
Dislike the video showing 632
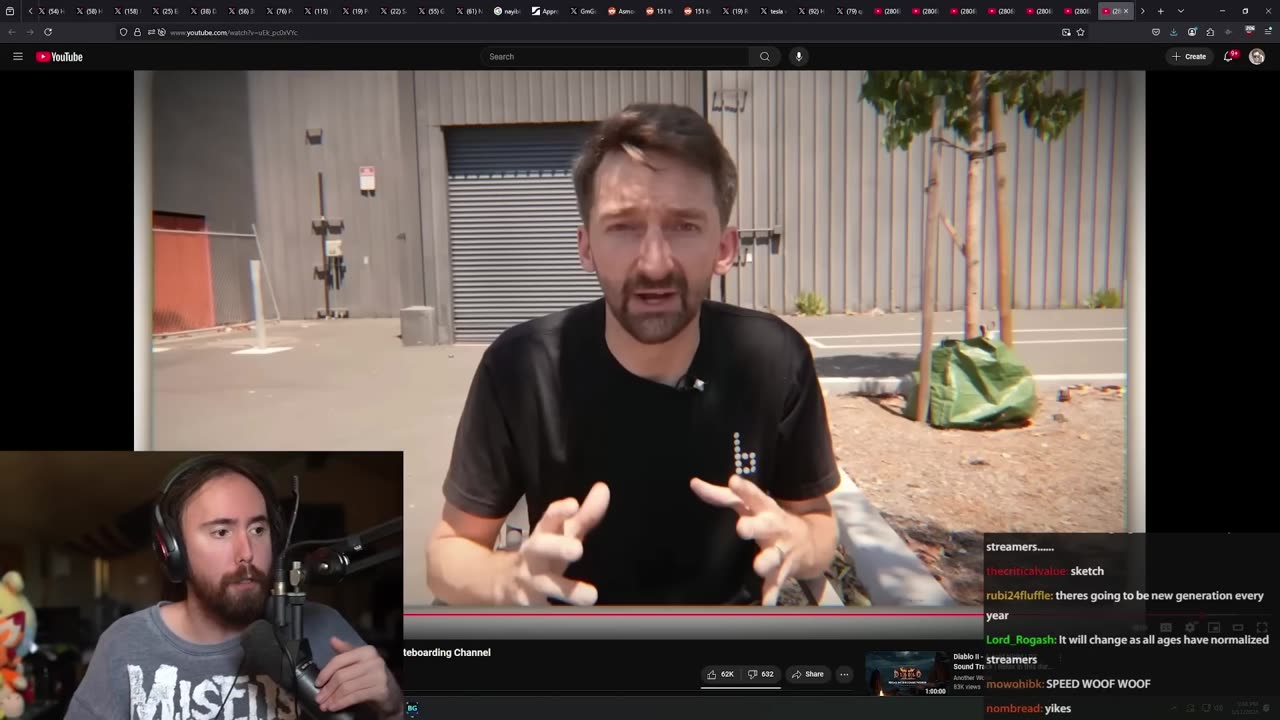click(761, 674)
